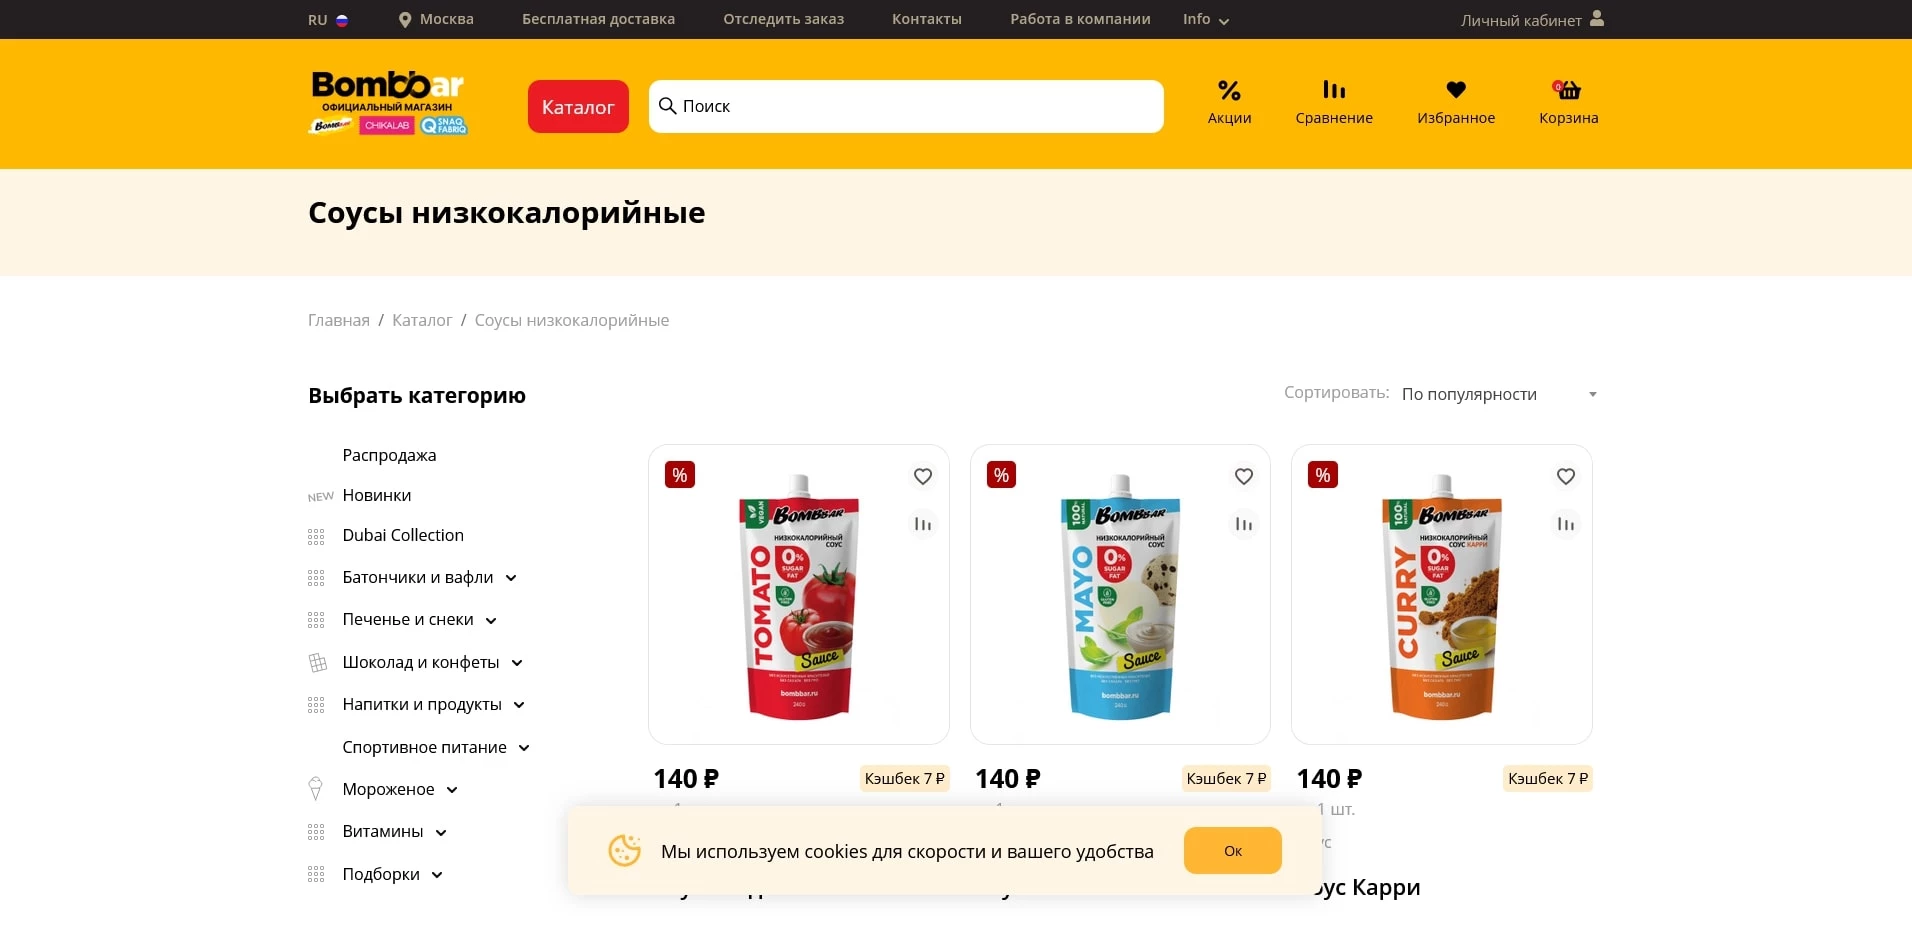1912x927 pixels.
Task: Toggle favorite heart on Curry sauce
Action: point(1566,476)
